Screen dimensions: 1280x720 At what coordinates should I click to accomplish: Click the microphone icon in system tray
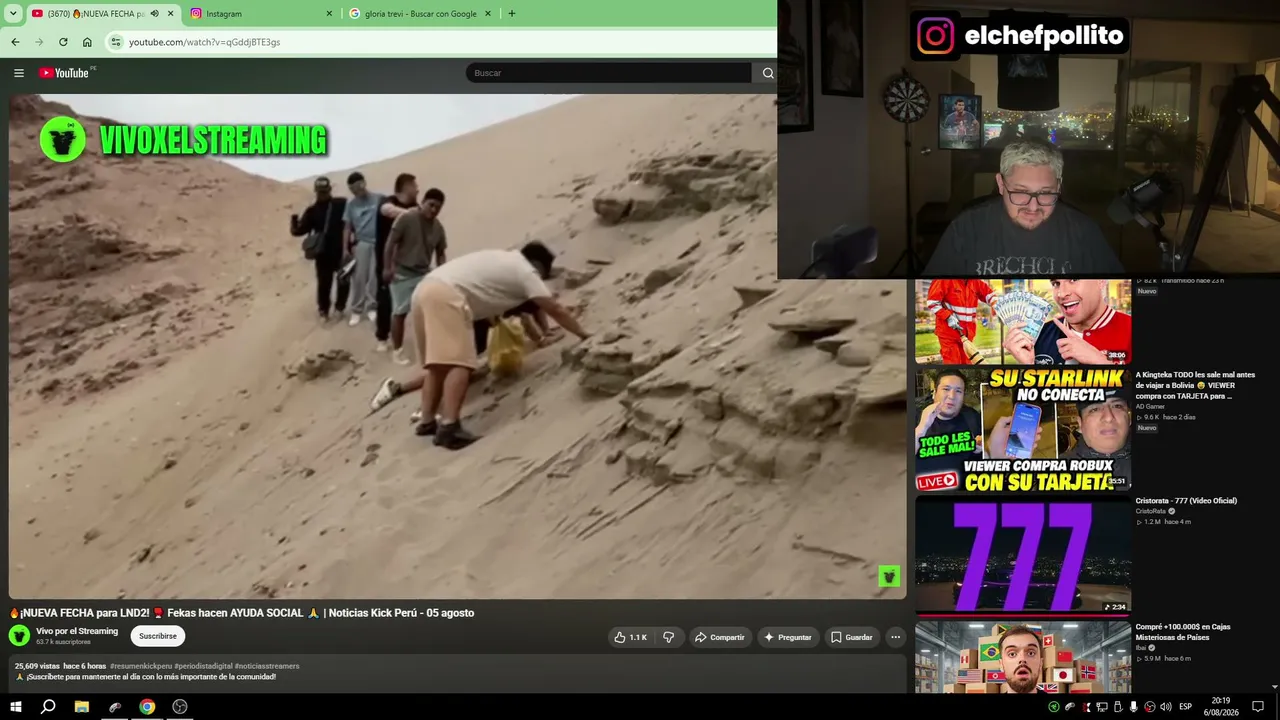click(1133, 707)
